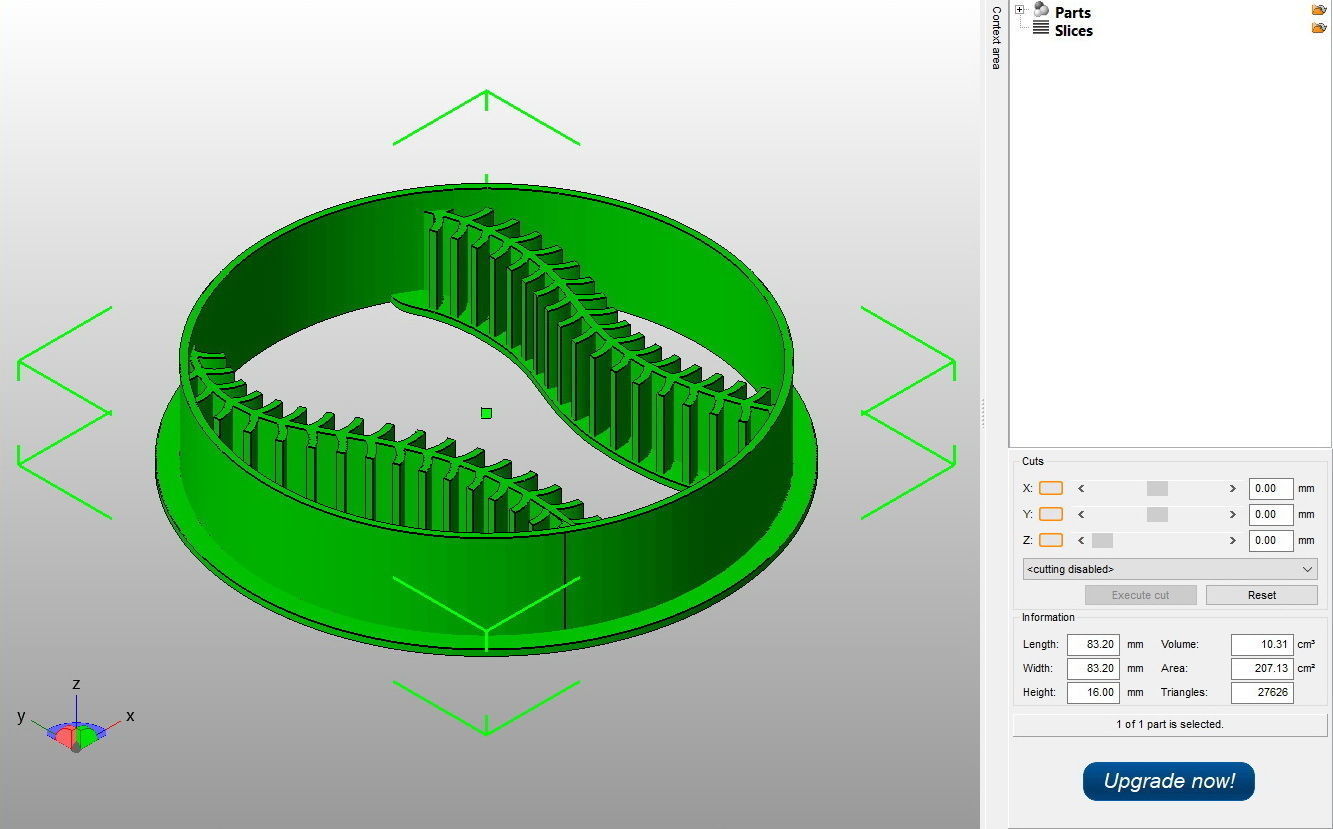Click the Height value 16.00
This screenshot has height=829, width=1333.
1092,693
